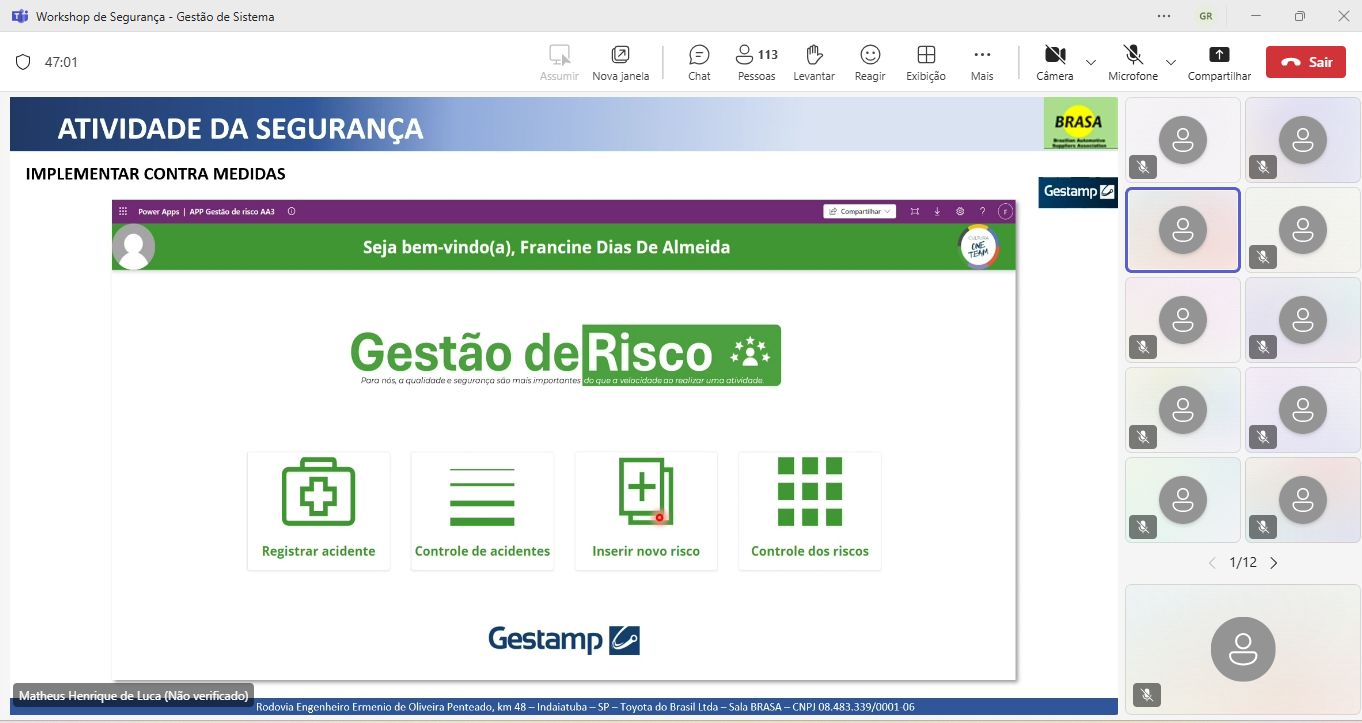Go to next participant page
1362x723 pixels.
[1274, 563]
